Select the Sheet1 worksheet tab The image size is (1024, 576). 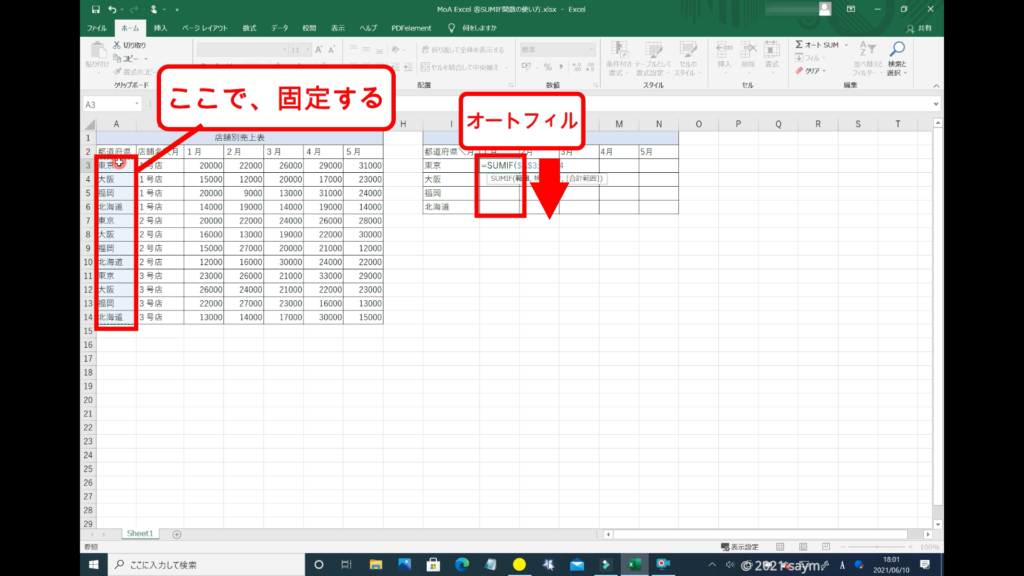click(x=139, y=534)
